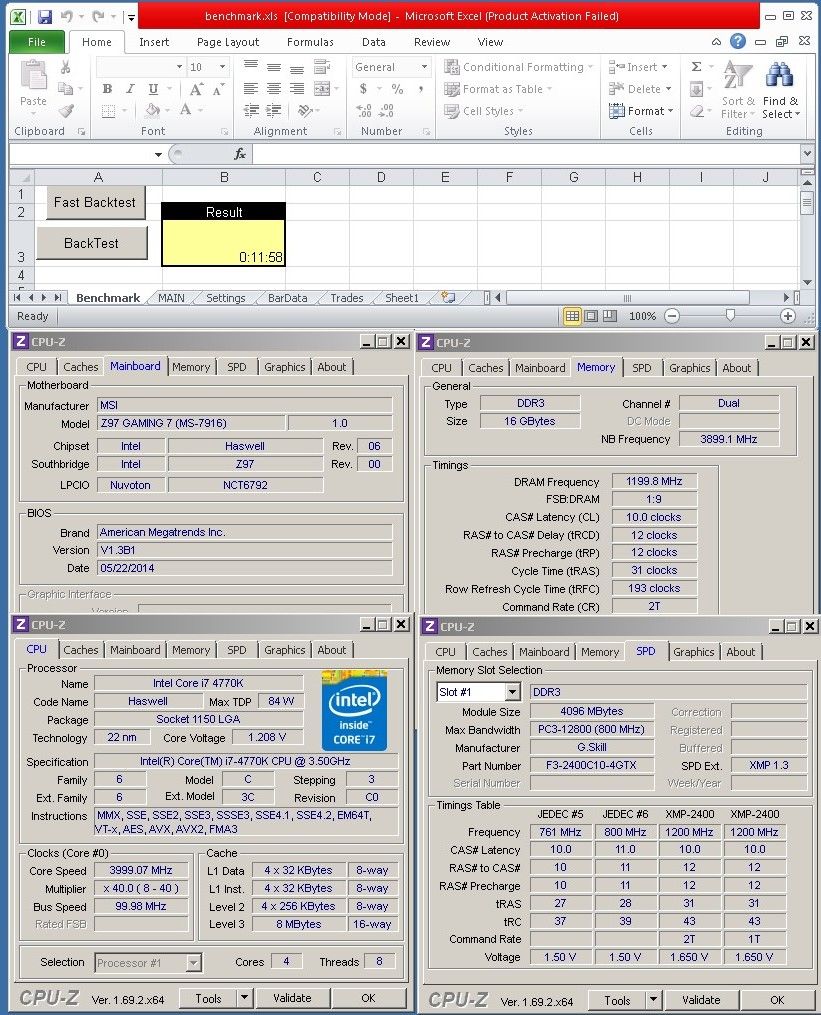Image resolution: width=821 pixels, height=1015 pixels.
Task: Click the AutoSum sigma icon
Action: 696,67
